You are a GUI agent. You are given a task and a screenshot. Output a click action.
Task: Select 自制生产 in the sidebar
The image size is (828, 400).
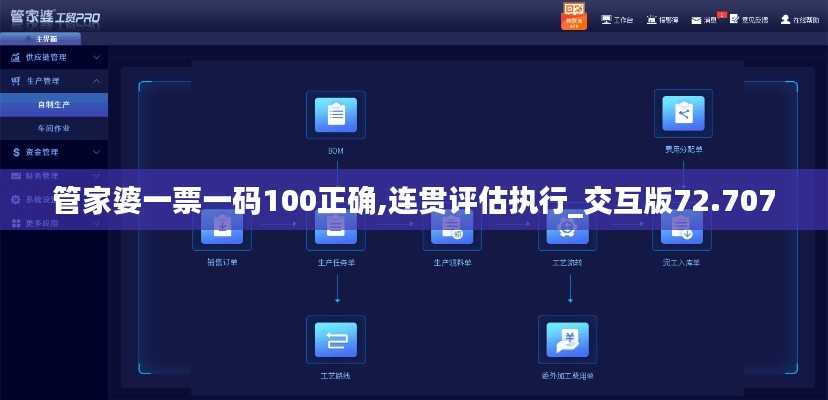coord(54,104)
